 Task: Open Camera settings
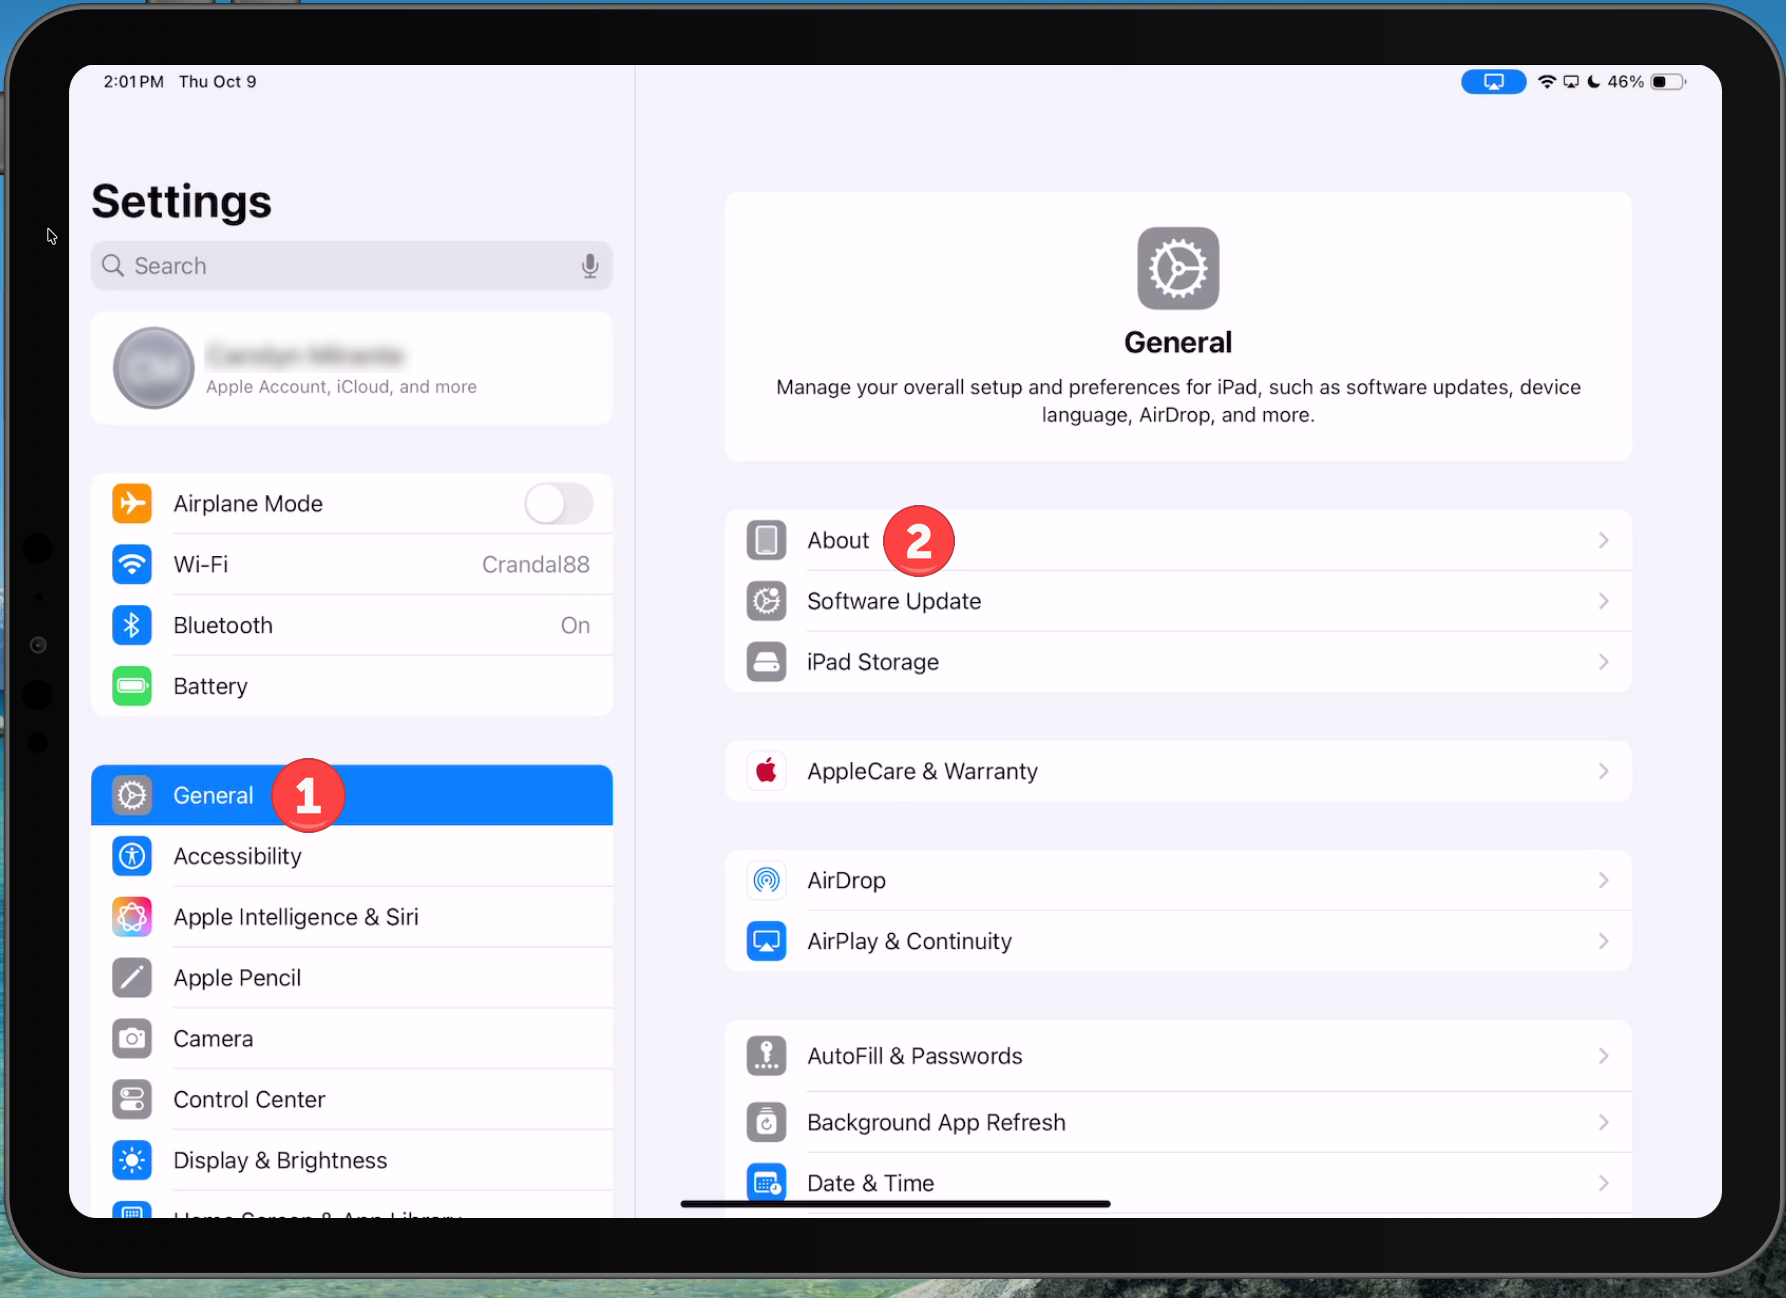352,1039
